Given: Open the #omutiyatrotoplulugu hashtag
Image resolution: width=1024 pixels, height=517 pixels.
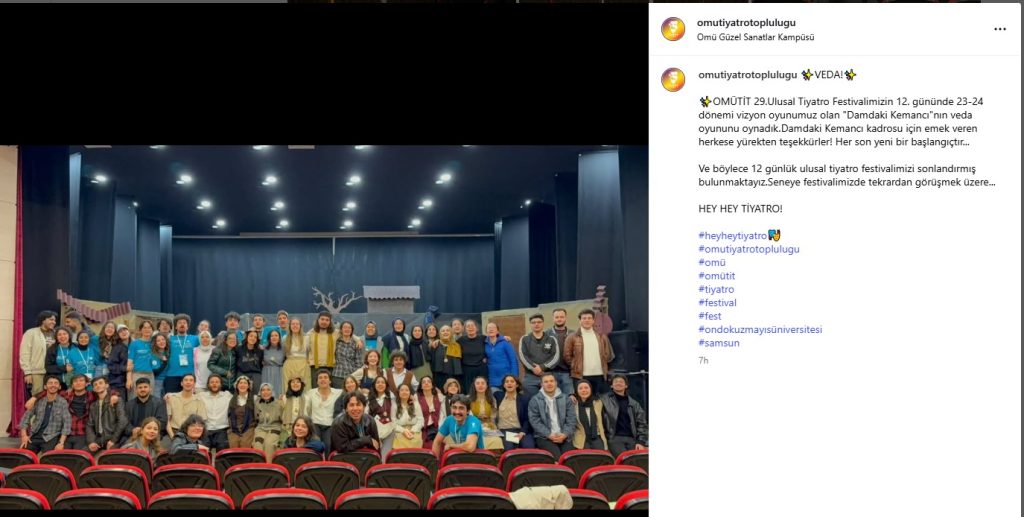Looking at the screenshot, I should pyautogui.click(x=748, y=249).
